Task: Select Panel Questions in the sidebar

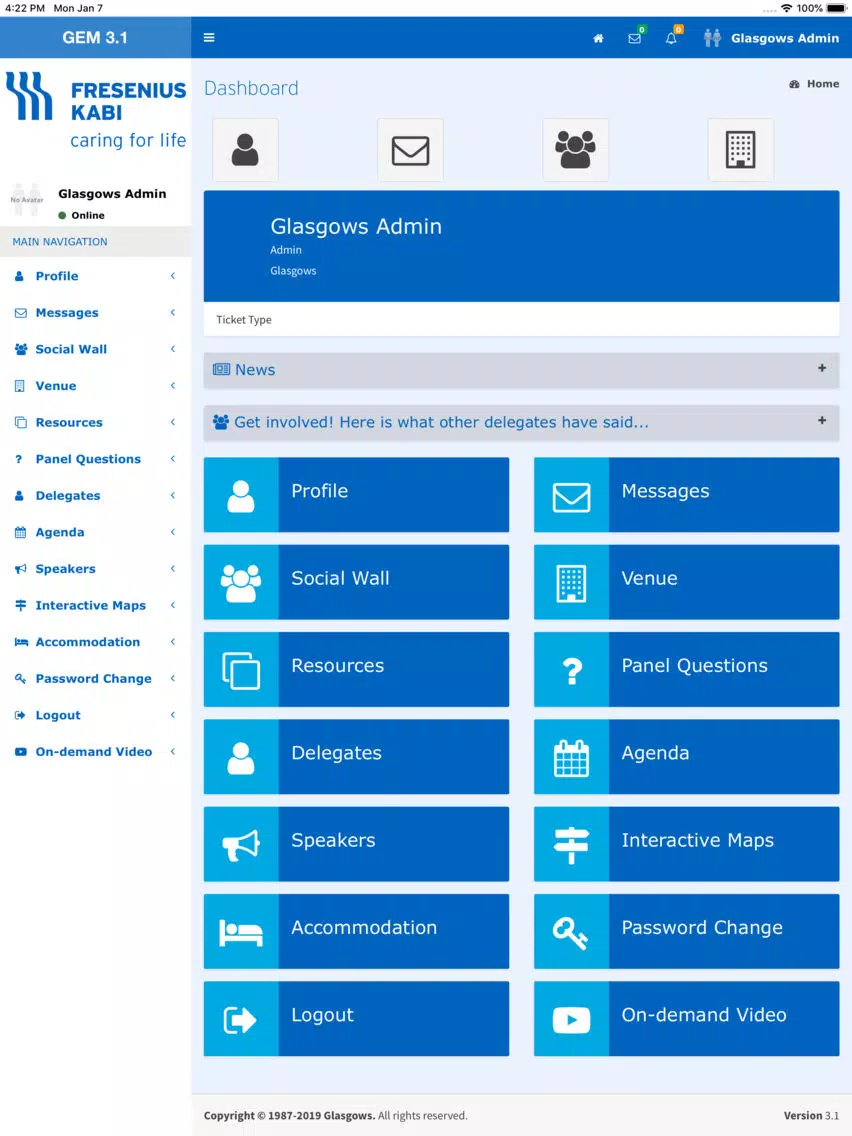Action: tap(96, 459)
